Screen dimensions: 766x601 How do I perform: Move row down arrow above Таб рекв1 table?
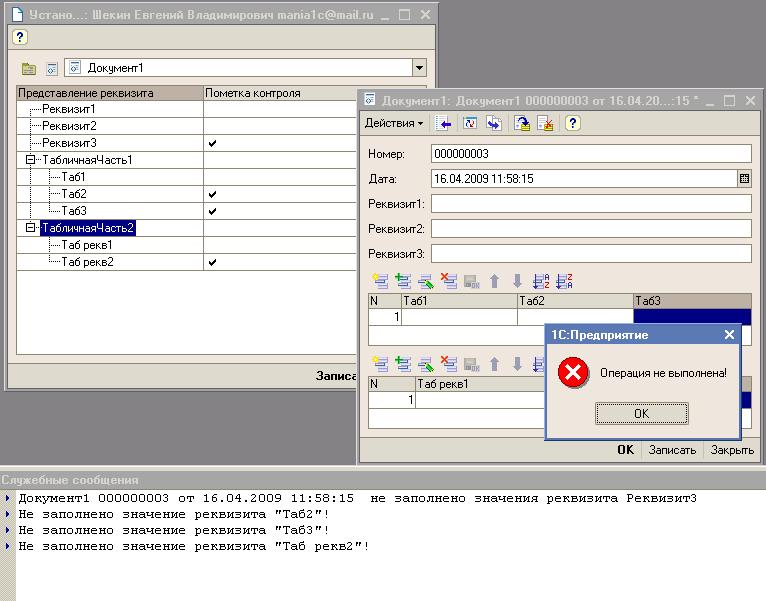pyautogui.click(x=517, y=364)
